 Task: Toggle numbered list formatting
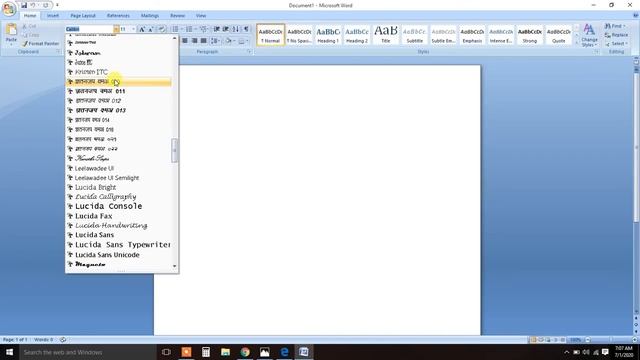tap(190, 29)
